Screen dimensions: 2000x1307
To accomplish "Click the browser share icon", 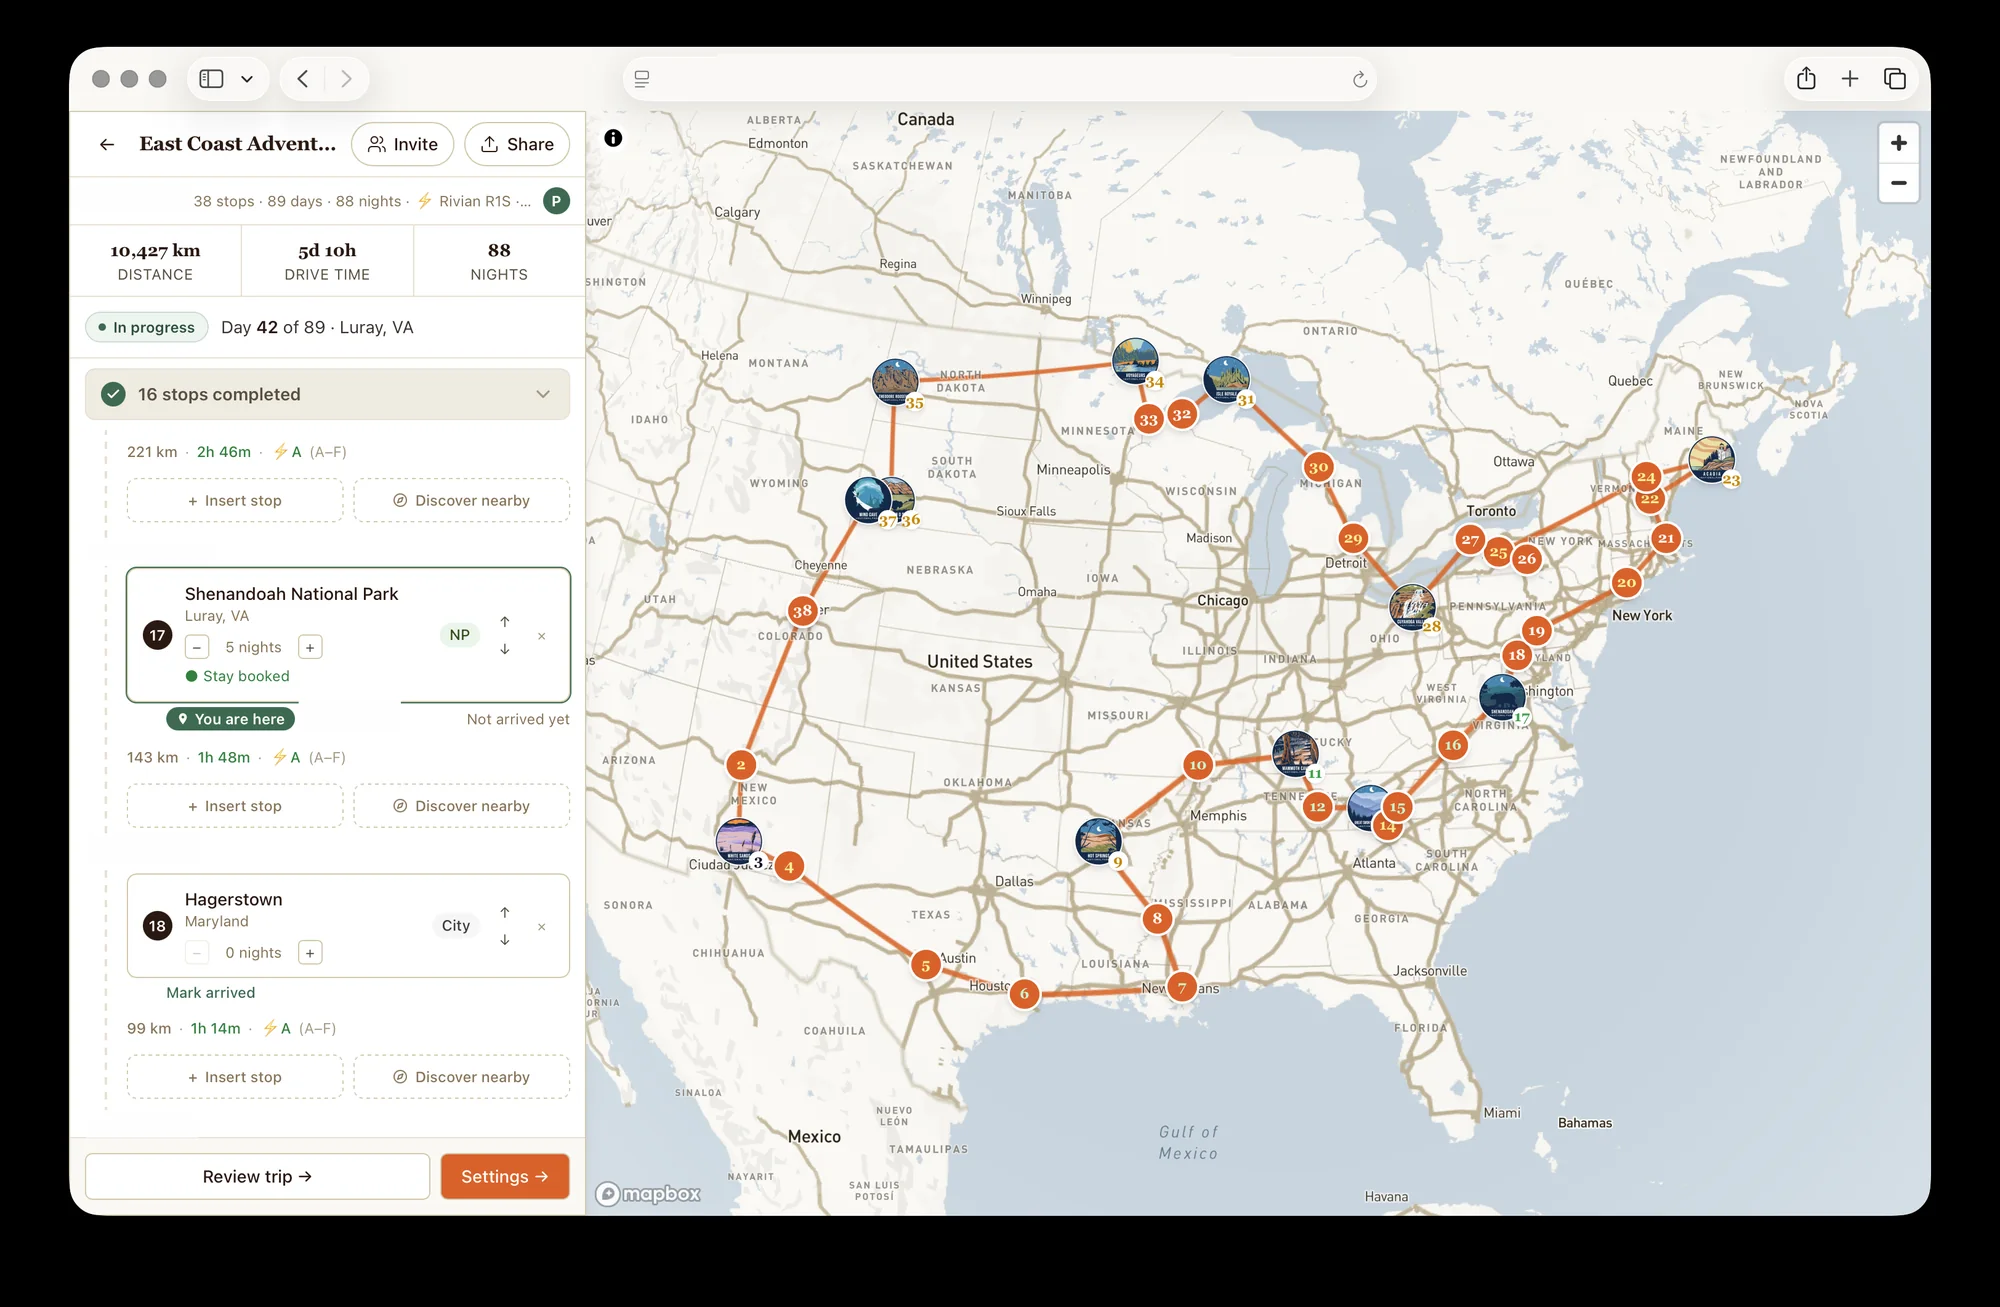I will coord(1806,79).
